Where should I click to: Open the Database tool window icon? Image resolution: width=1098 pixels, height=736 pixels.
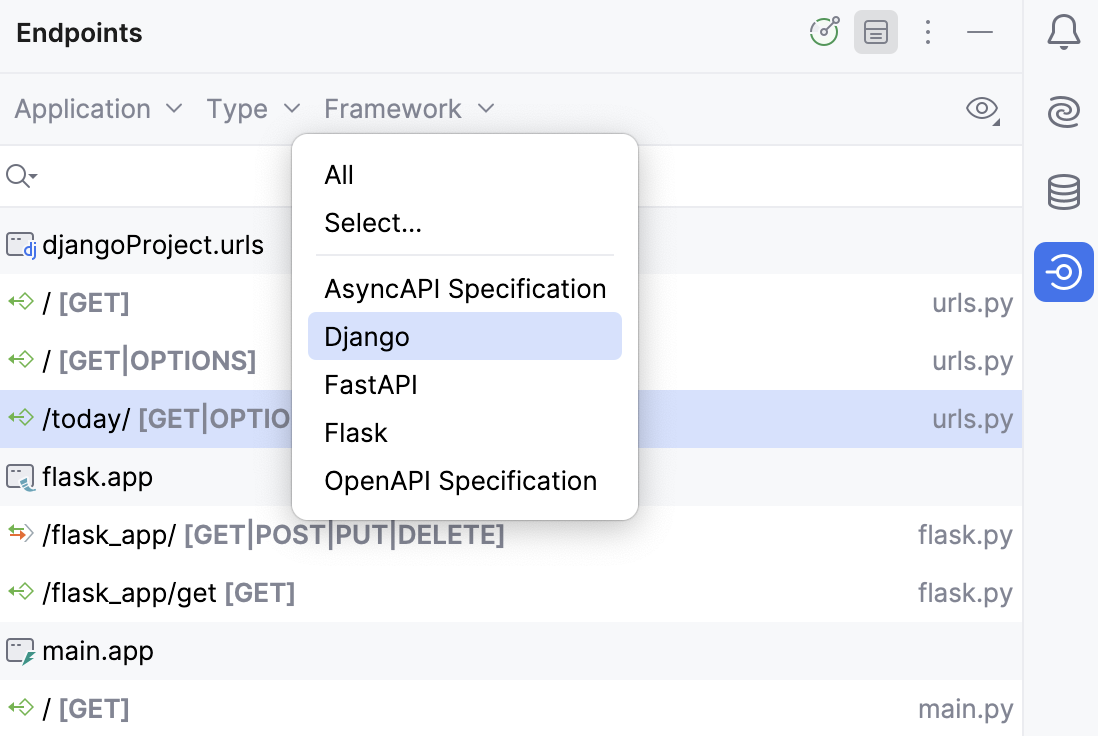pyautogui.click(x=1064, y=192)
